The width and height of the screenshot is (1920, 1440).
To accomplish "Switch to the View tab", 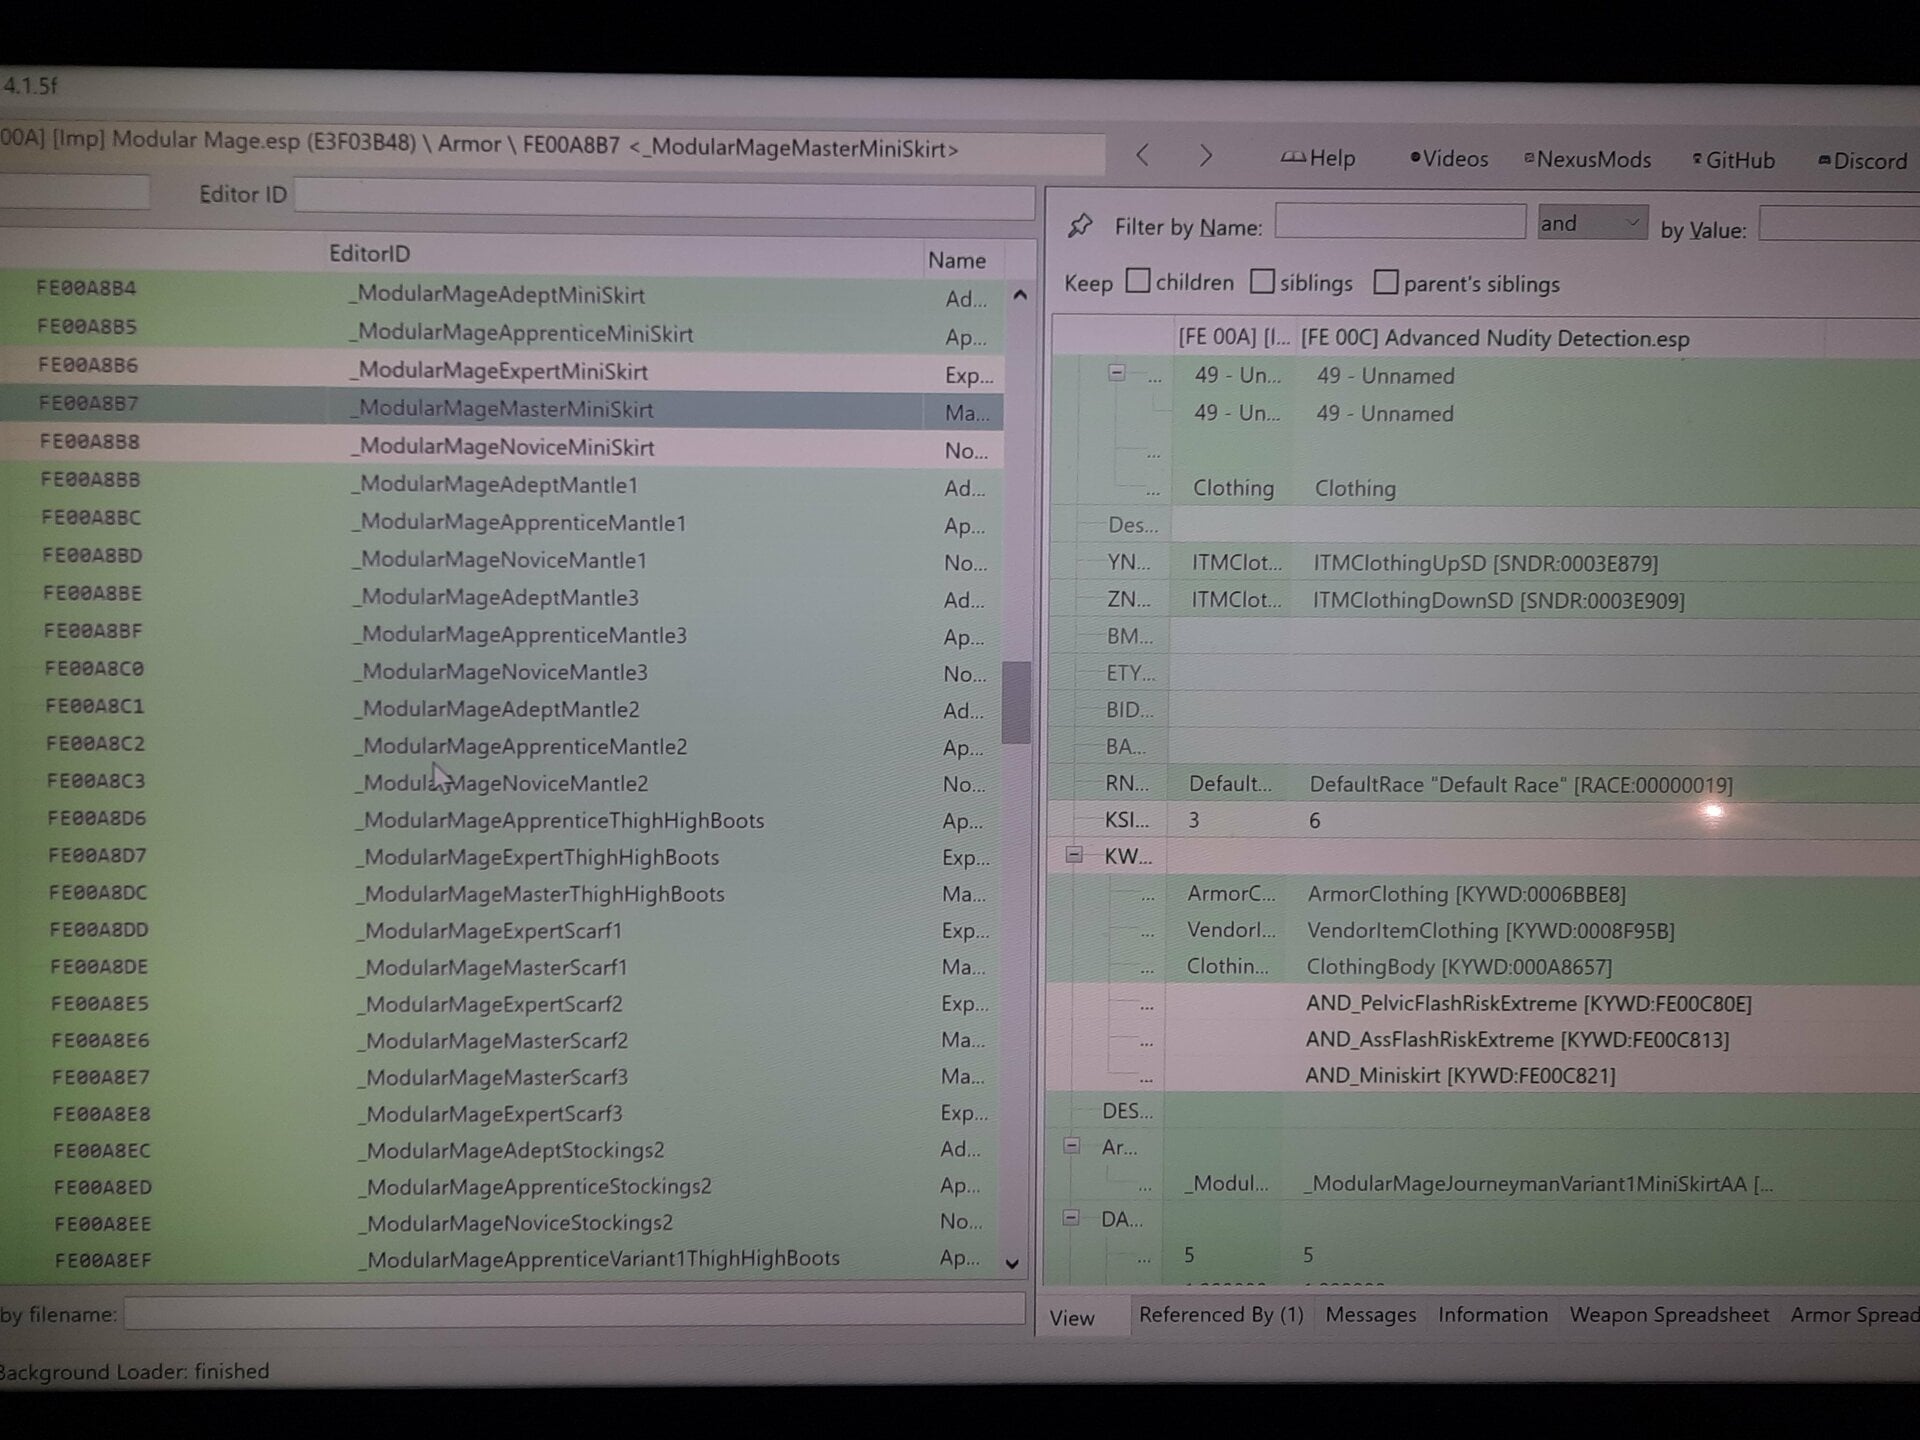I will [x=1072, y=1318].
